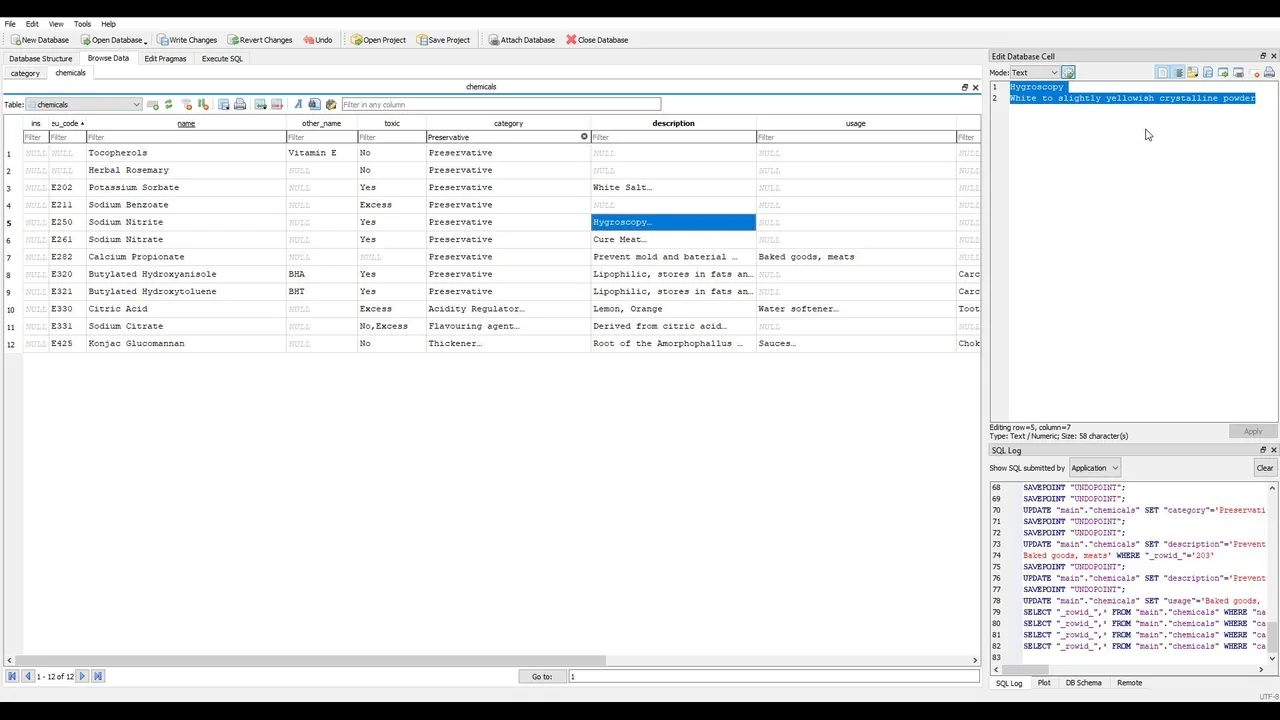The height and width of the screenshot is (720, 1280).
Task: Select the Konjac Glucomannan cell
Action: tap(186, 344)
